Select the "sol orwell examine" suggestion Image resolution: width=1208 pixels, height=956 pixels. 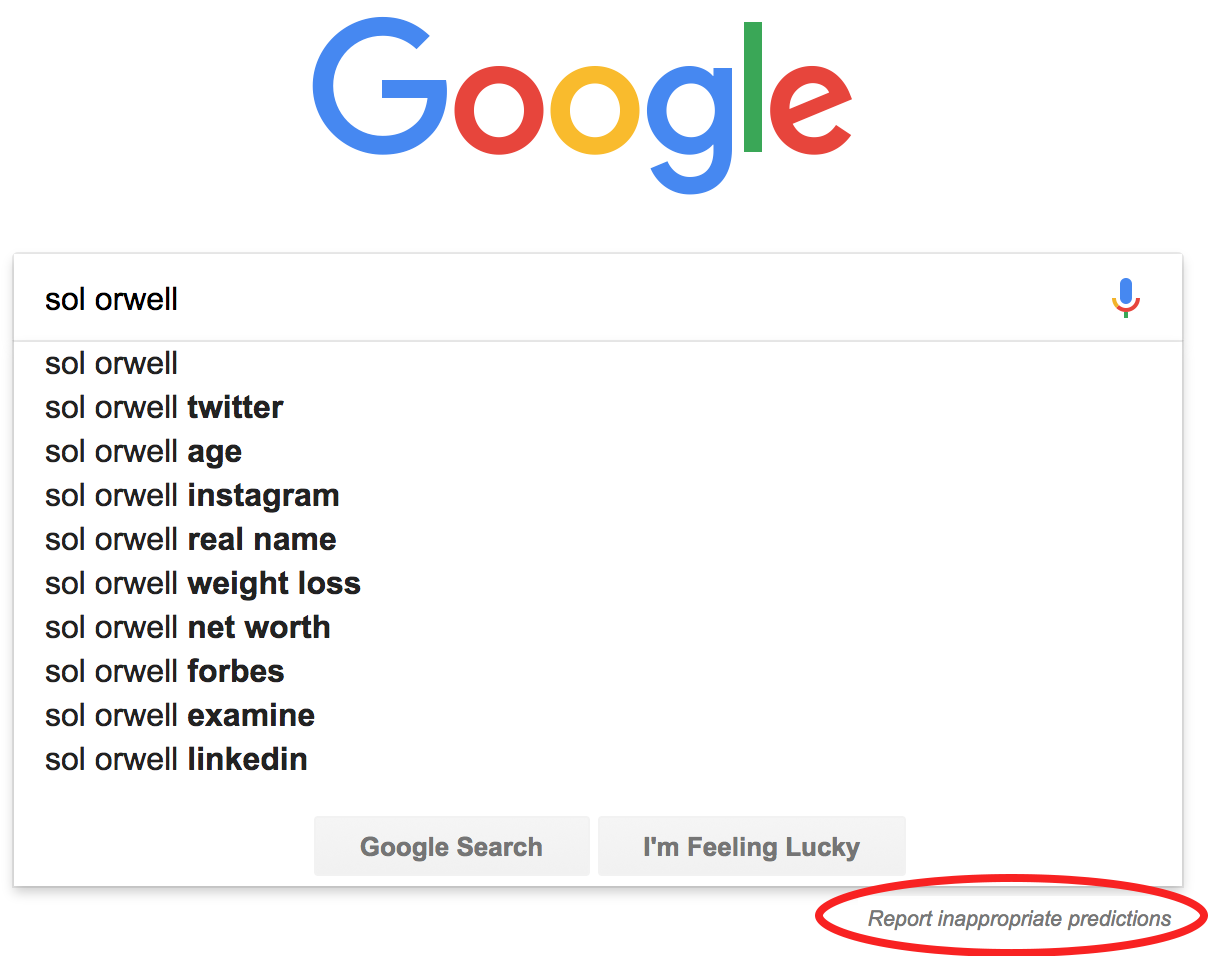pyautogui.click(x=598, y=715)
